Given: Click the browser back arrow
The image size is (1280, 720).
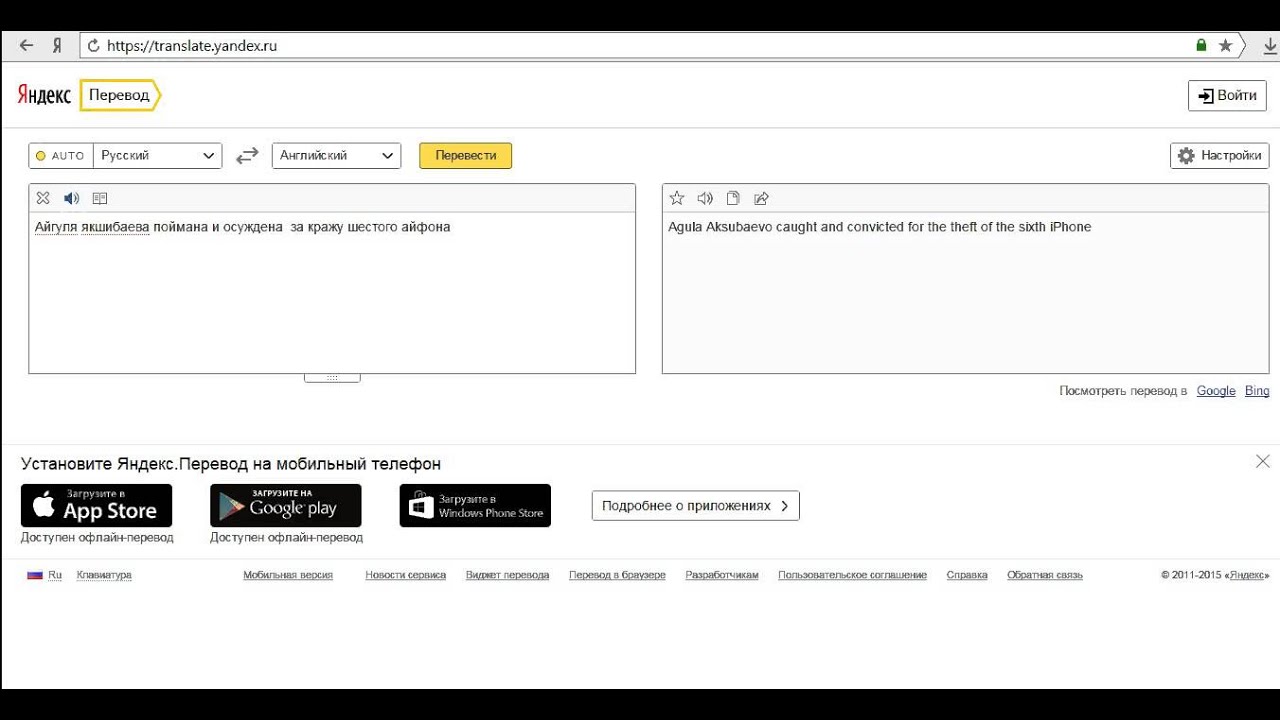Looking at the screenshot, I should 27,45.
